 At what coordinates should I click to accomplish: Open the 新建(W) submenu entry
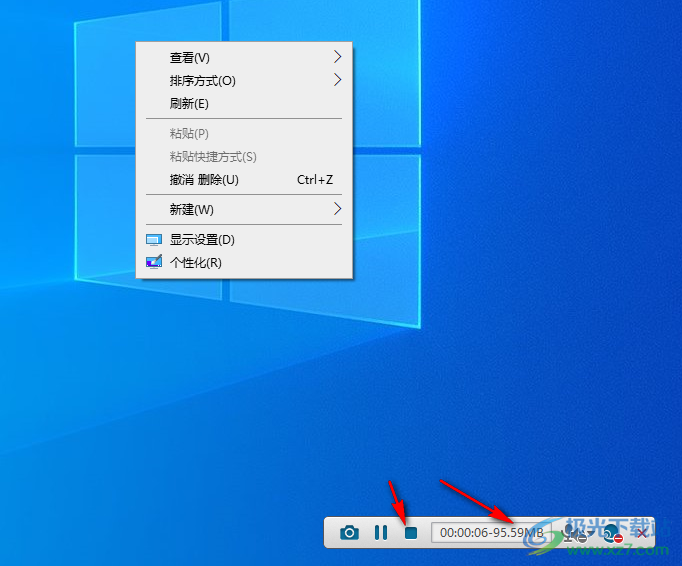[244, 210]
